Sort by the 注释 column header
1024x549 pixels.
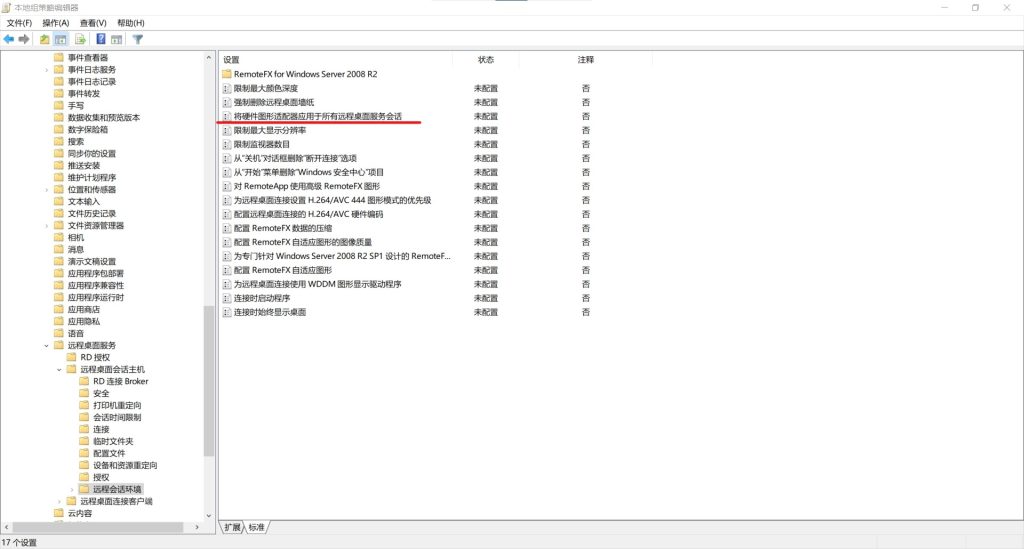coord(586,59)
